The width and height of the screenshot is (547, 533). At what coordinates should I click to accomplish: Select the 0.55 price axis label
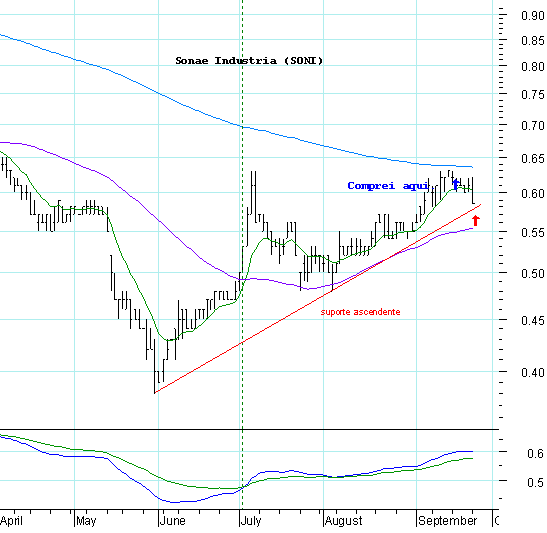coord(533,233)
